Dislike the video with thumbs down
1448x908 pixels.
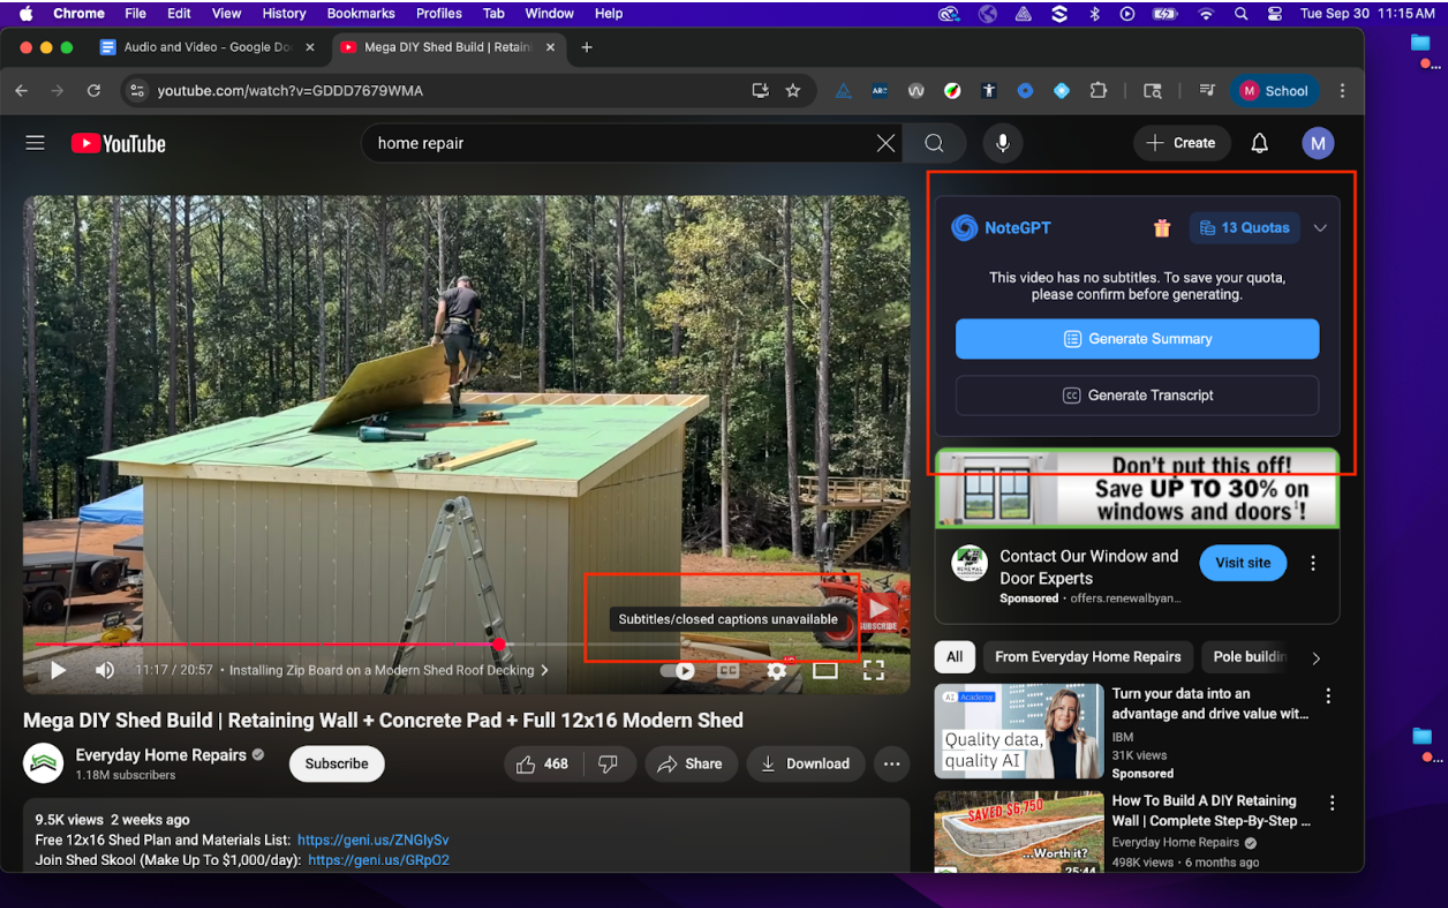tap(607, 764)
